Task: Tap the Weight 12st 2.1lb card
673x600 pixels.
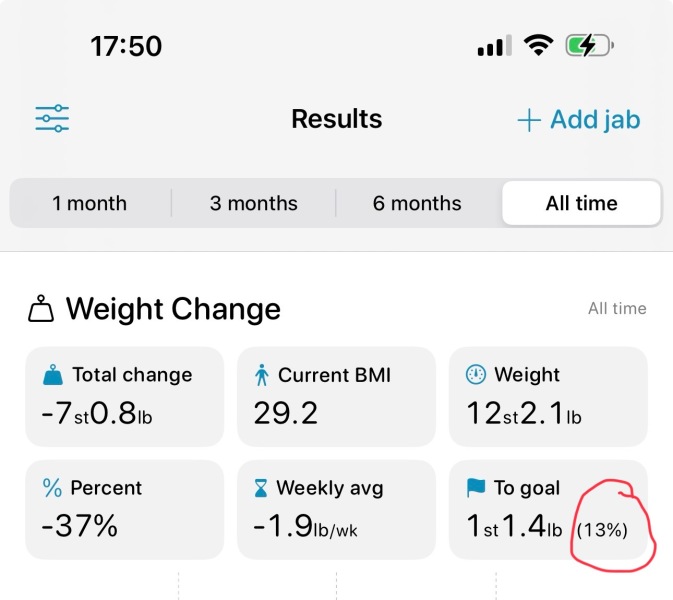Action: pos(547,396)
